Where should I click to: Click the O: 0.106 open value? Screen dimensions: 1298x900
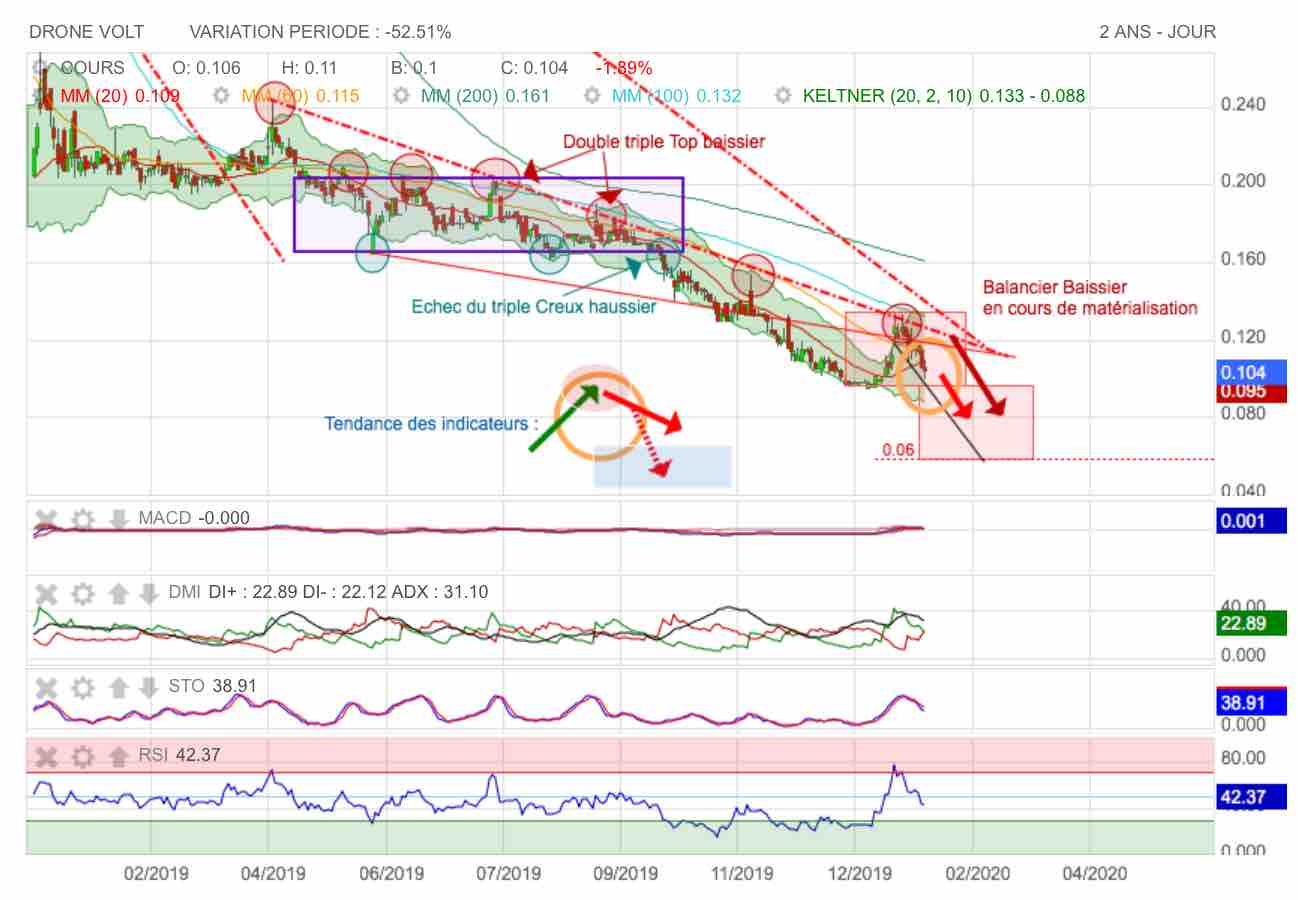pyautogui.click(x=207, y=68)
